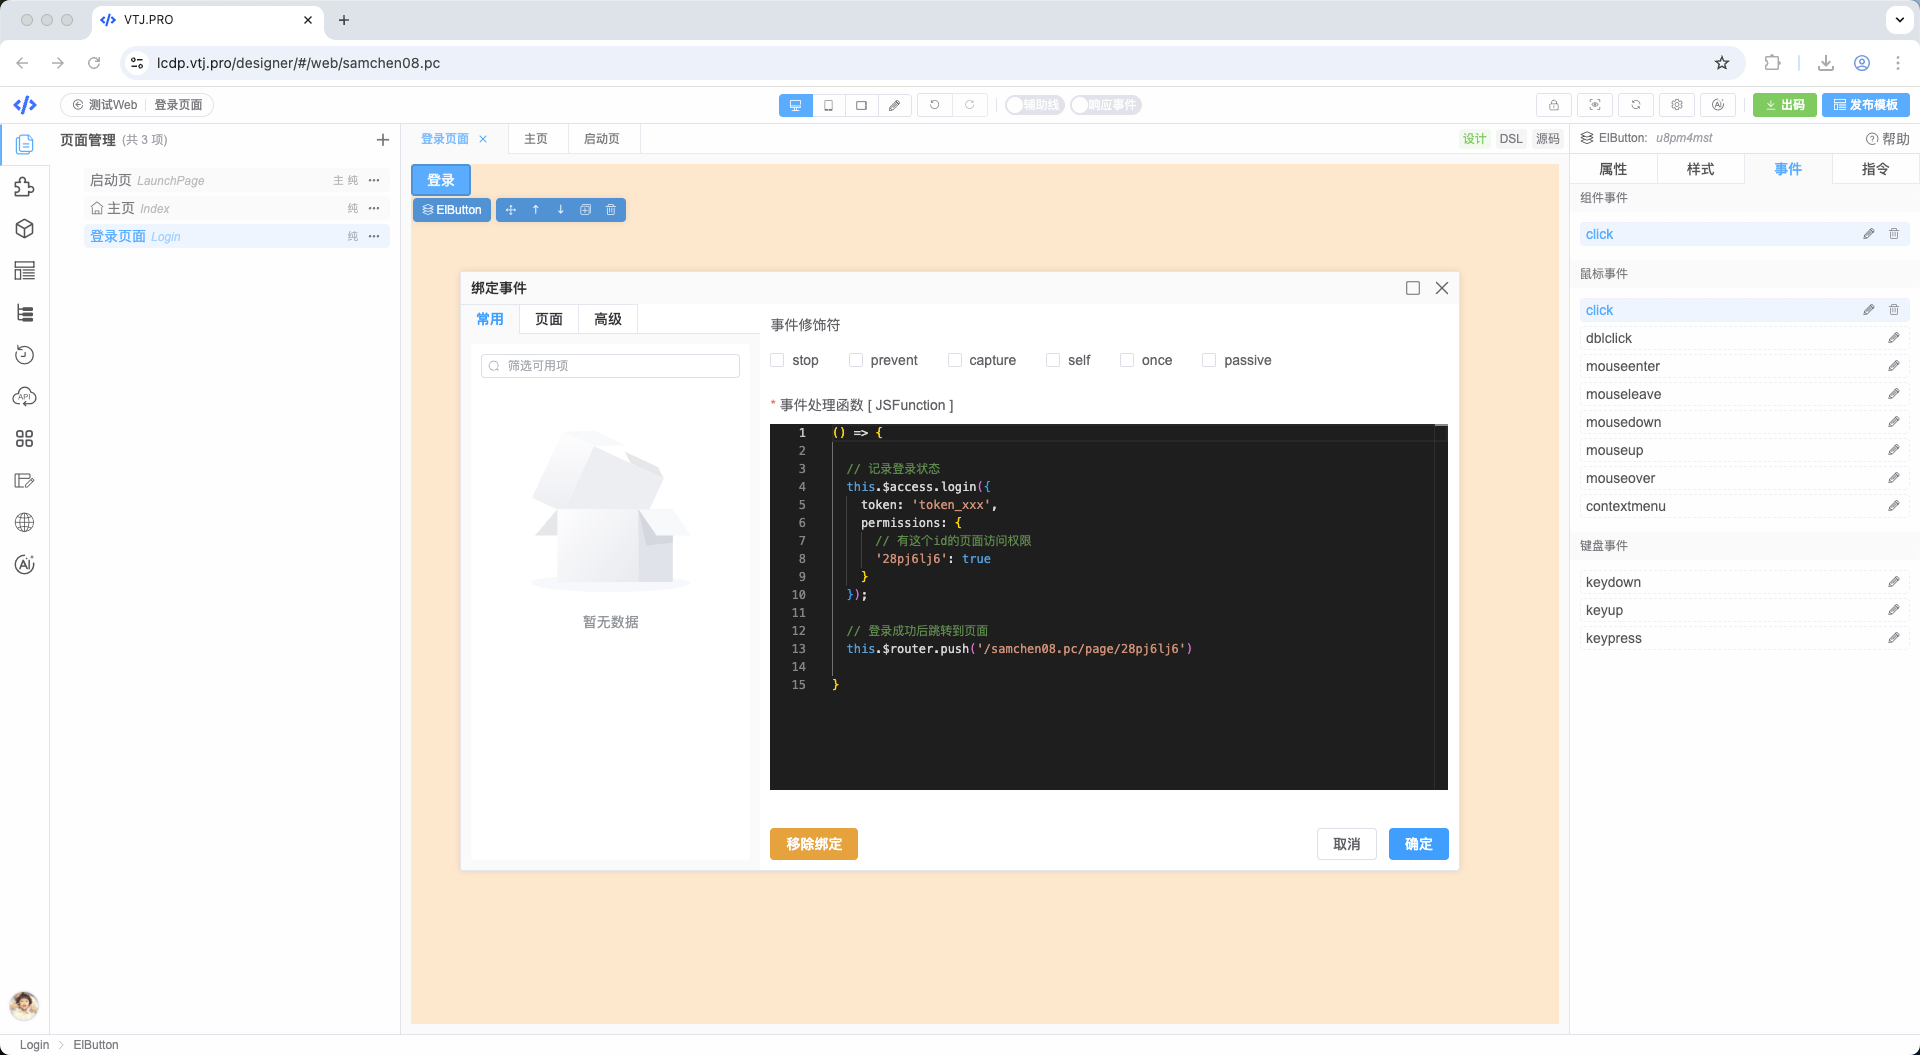1920x1055 pixels.
Task: Click the 移除绑定 button
Action: click(814, 844)
